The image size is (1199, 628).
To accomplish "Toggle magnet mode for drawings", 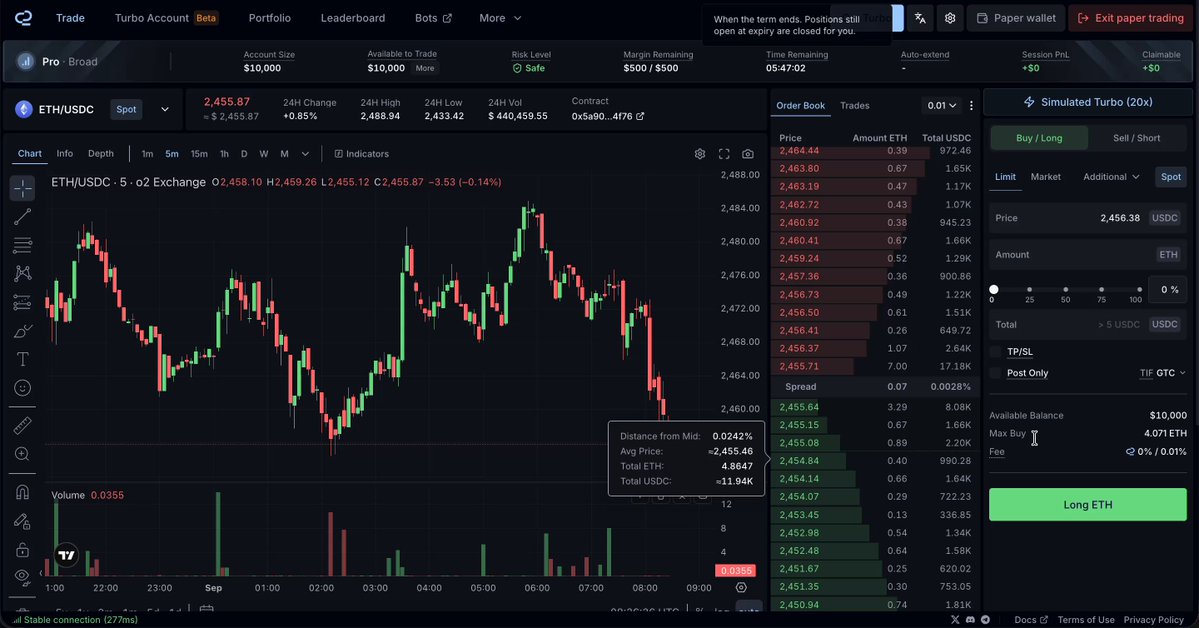I will click(23, 493).
